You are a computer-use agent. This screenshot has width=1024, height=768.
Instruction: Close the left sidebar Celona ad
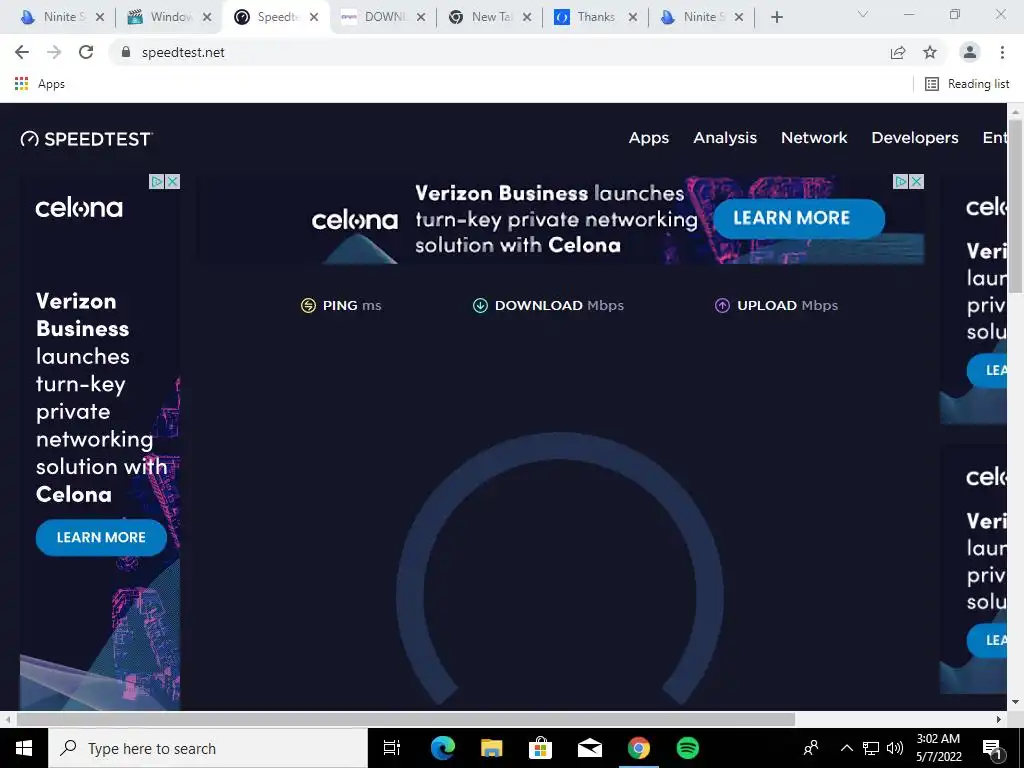click(172, 182)
